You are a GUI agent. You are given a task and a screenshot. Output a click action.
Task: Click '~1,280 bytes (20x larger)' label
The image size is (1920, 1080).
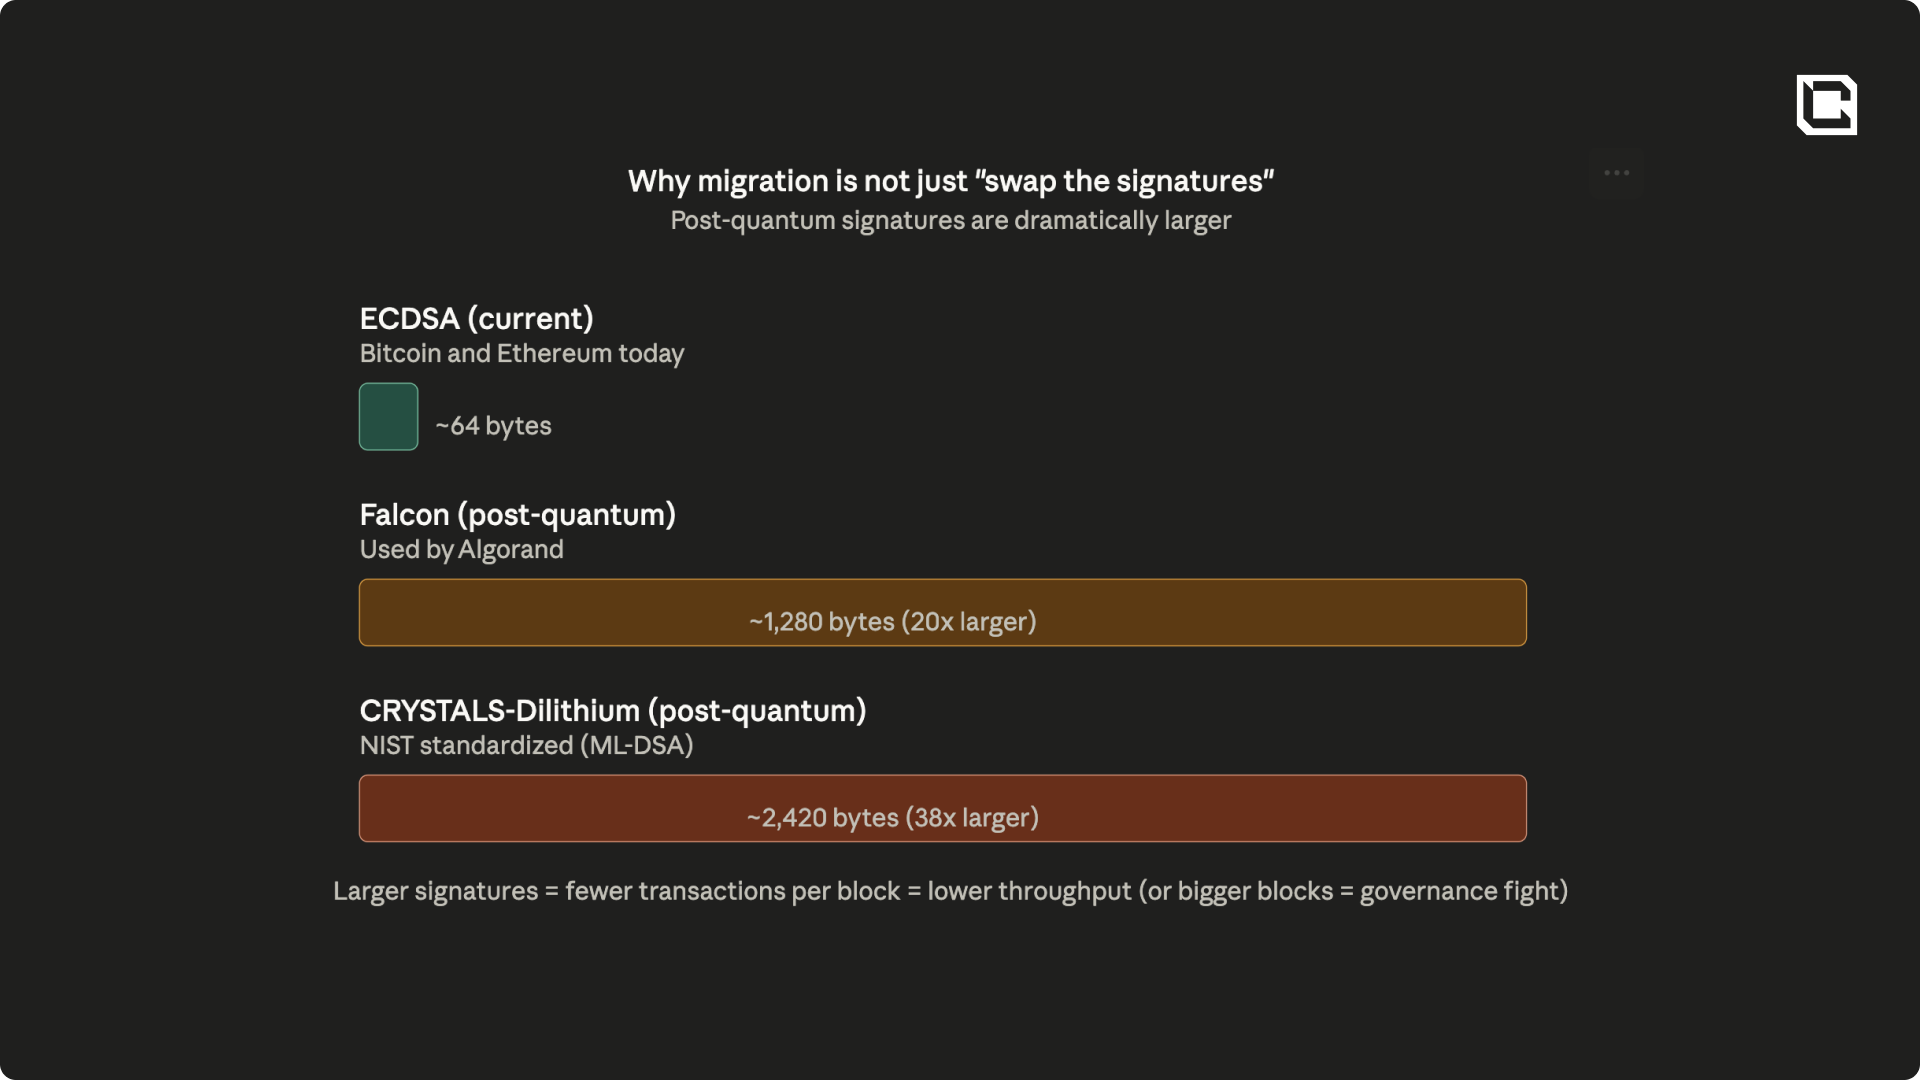[x=892, y=622]
